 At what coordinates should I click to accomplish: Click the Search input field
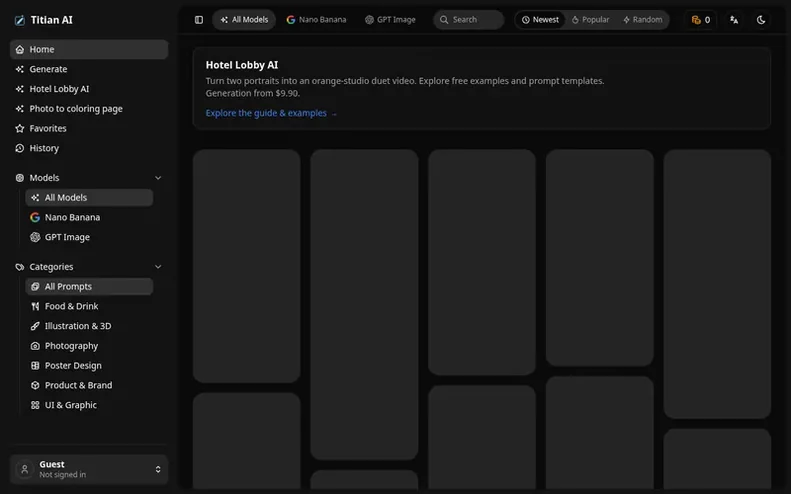(468, 20)
